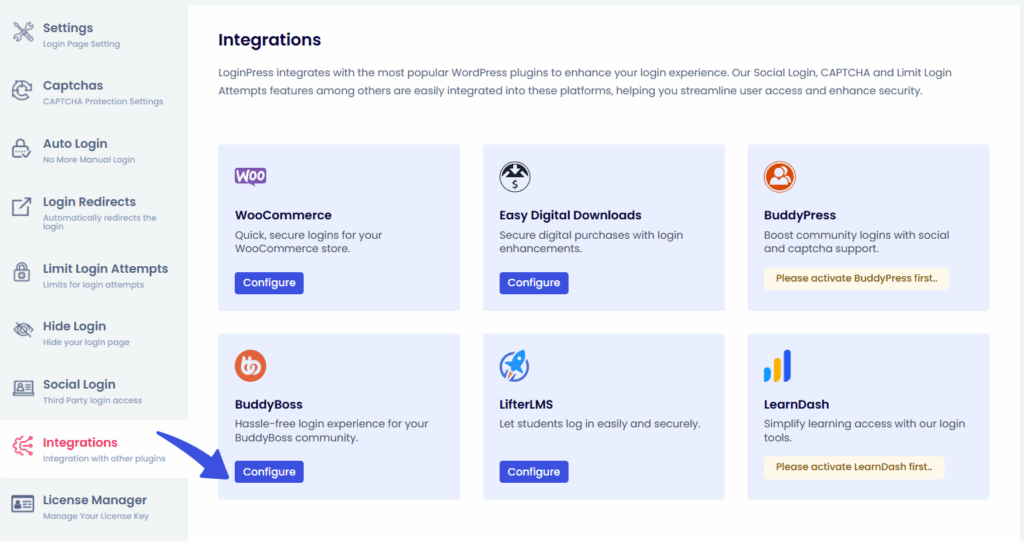Click the Login Redirects arrow icon
Viewport: 1024px width, 541px height.
click(22, 206)
